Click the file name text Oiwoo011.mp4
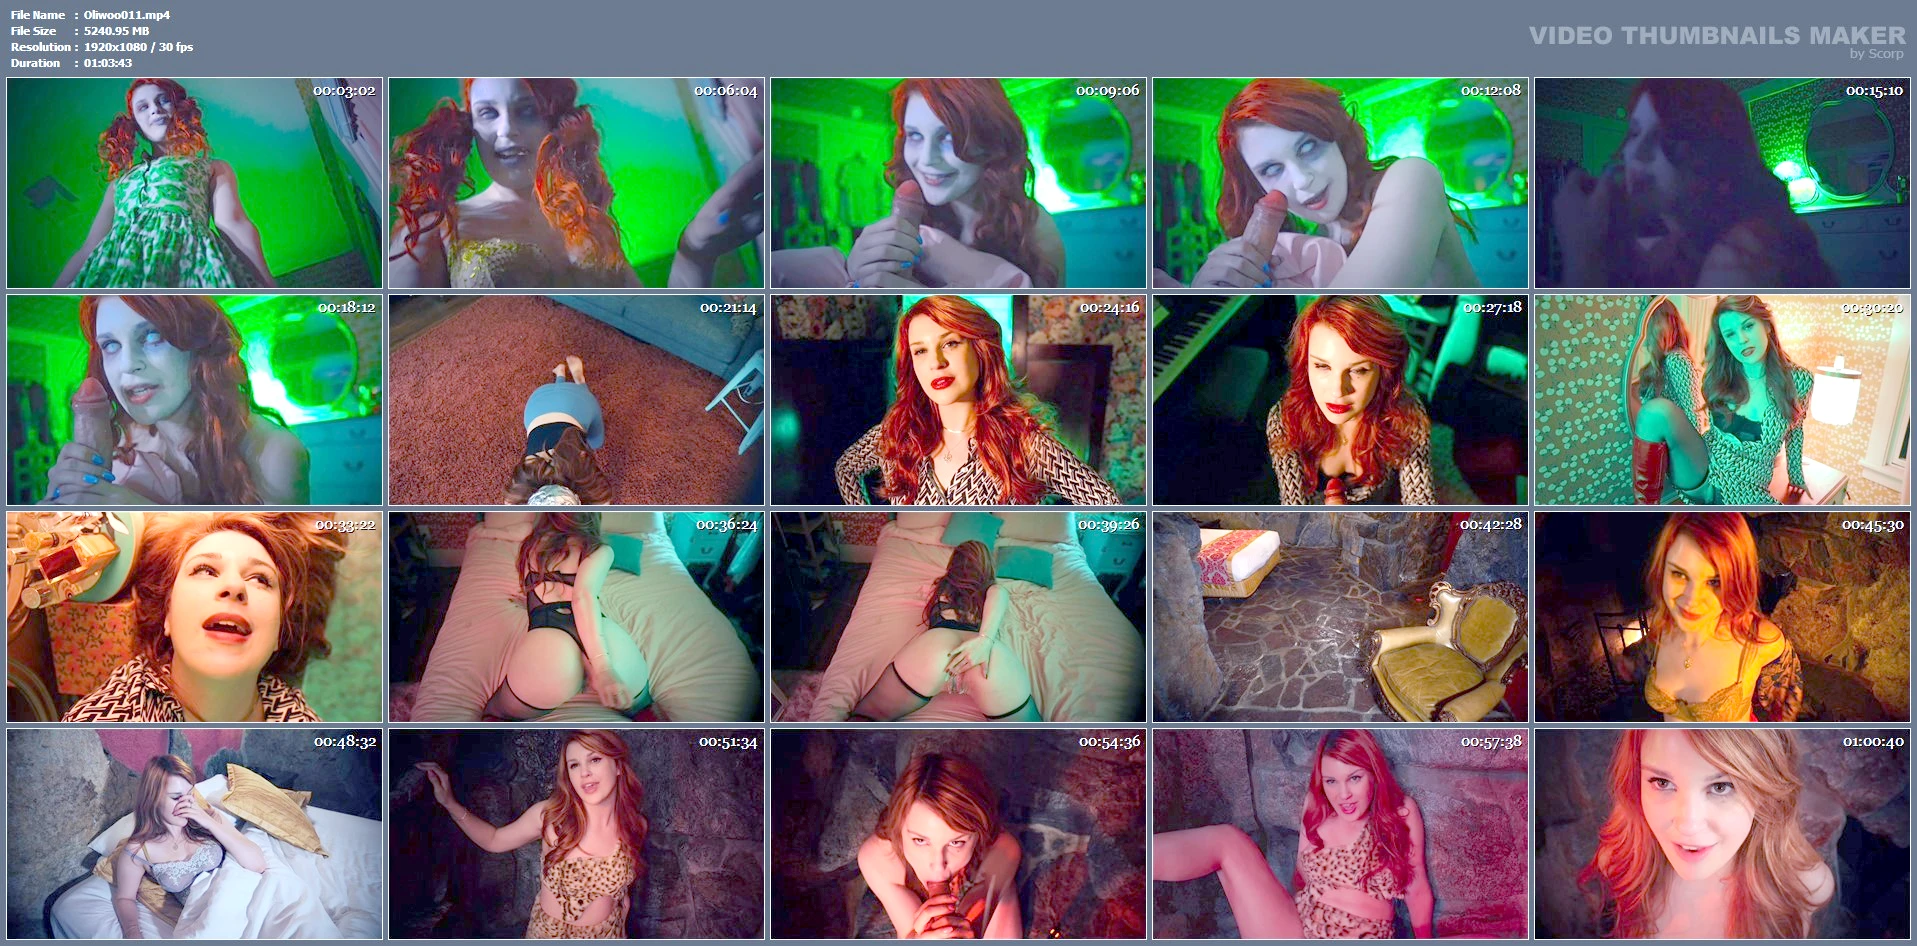 tap(127, 15)
